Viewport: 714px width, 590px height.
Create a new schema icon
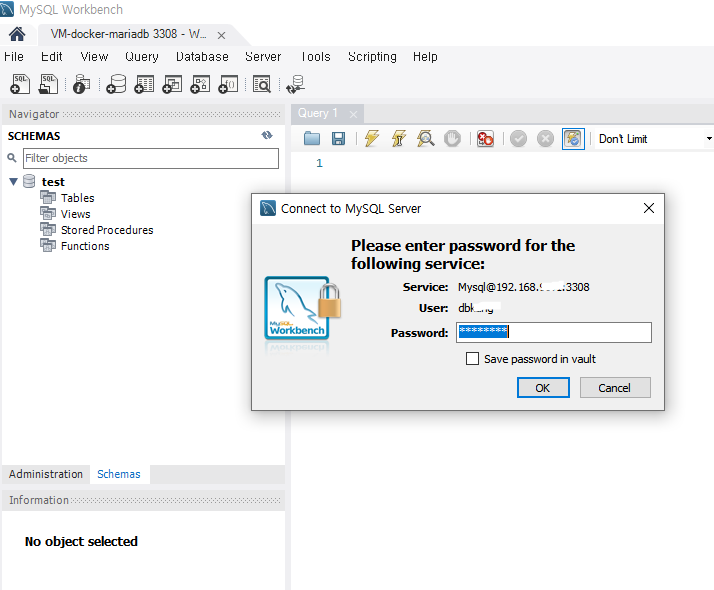click(x=116, y=84)
